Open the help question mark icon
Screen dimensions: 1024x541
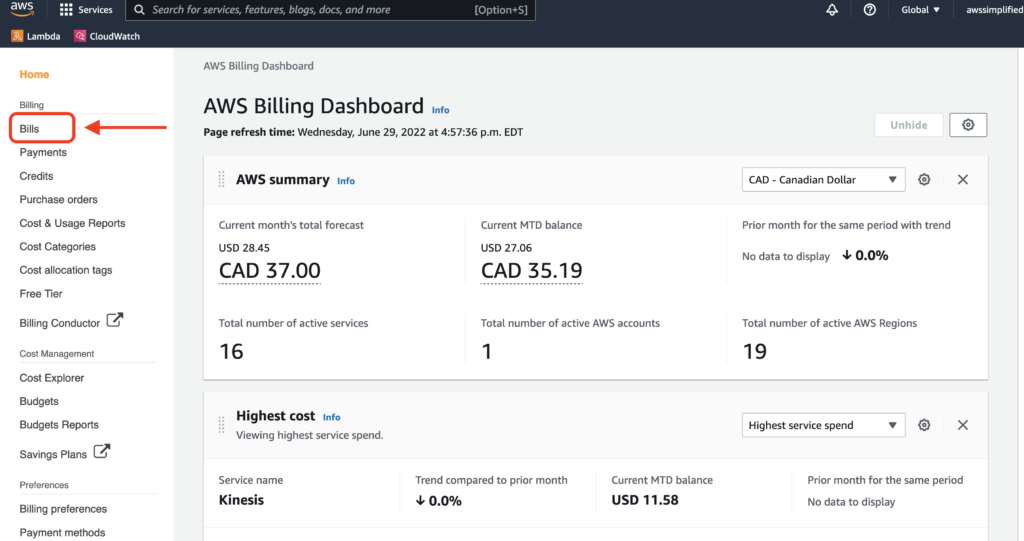869,10
